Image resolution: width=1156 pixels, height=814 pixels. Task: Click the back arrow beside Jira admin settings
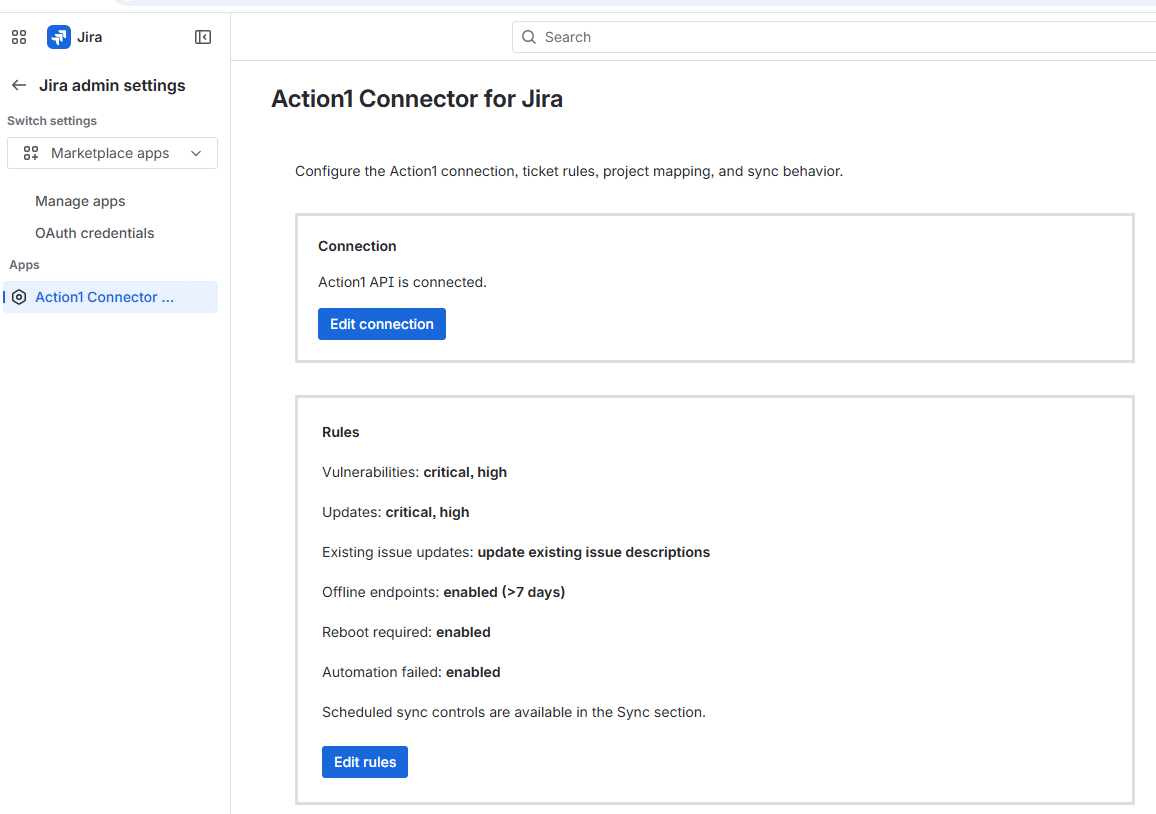pos(18,85)
